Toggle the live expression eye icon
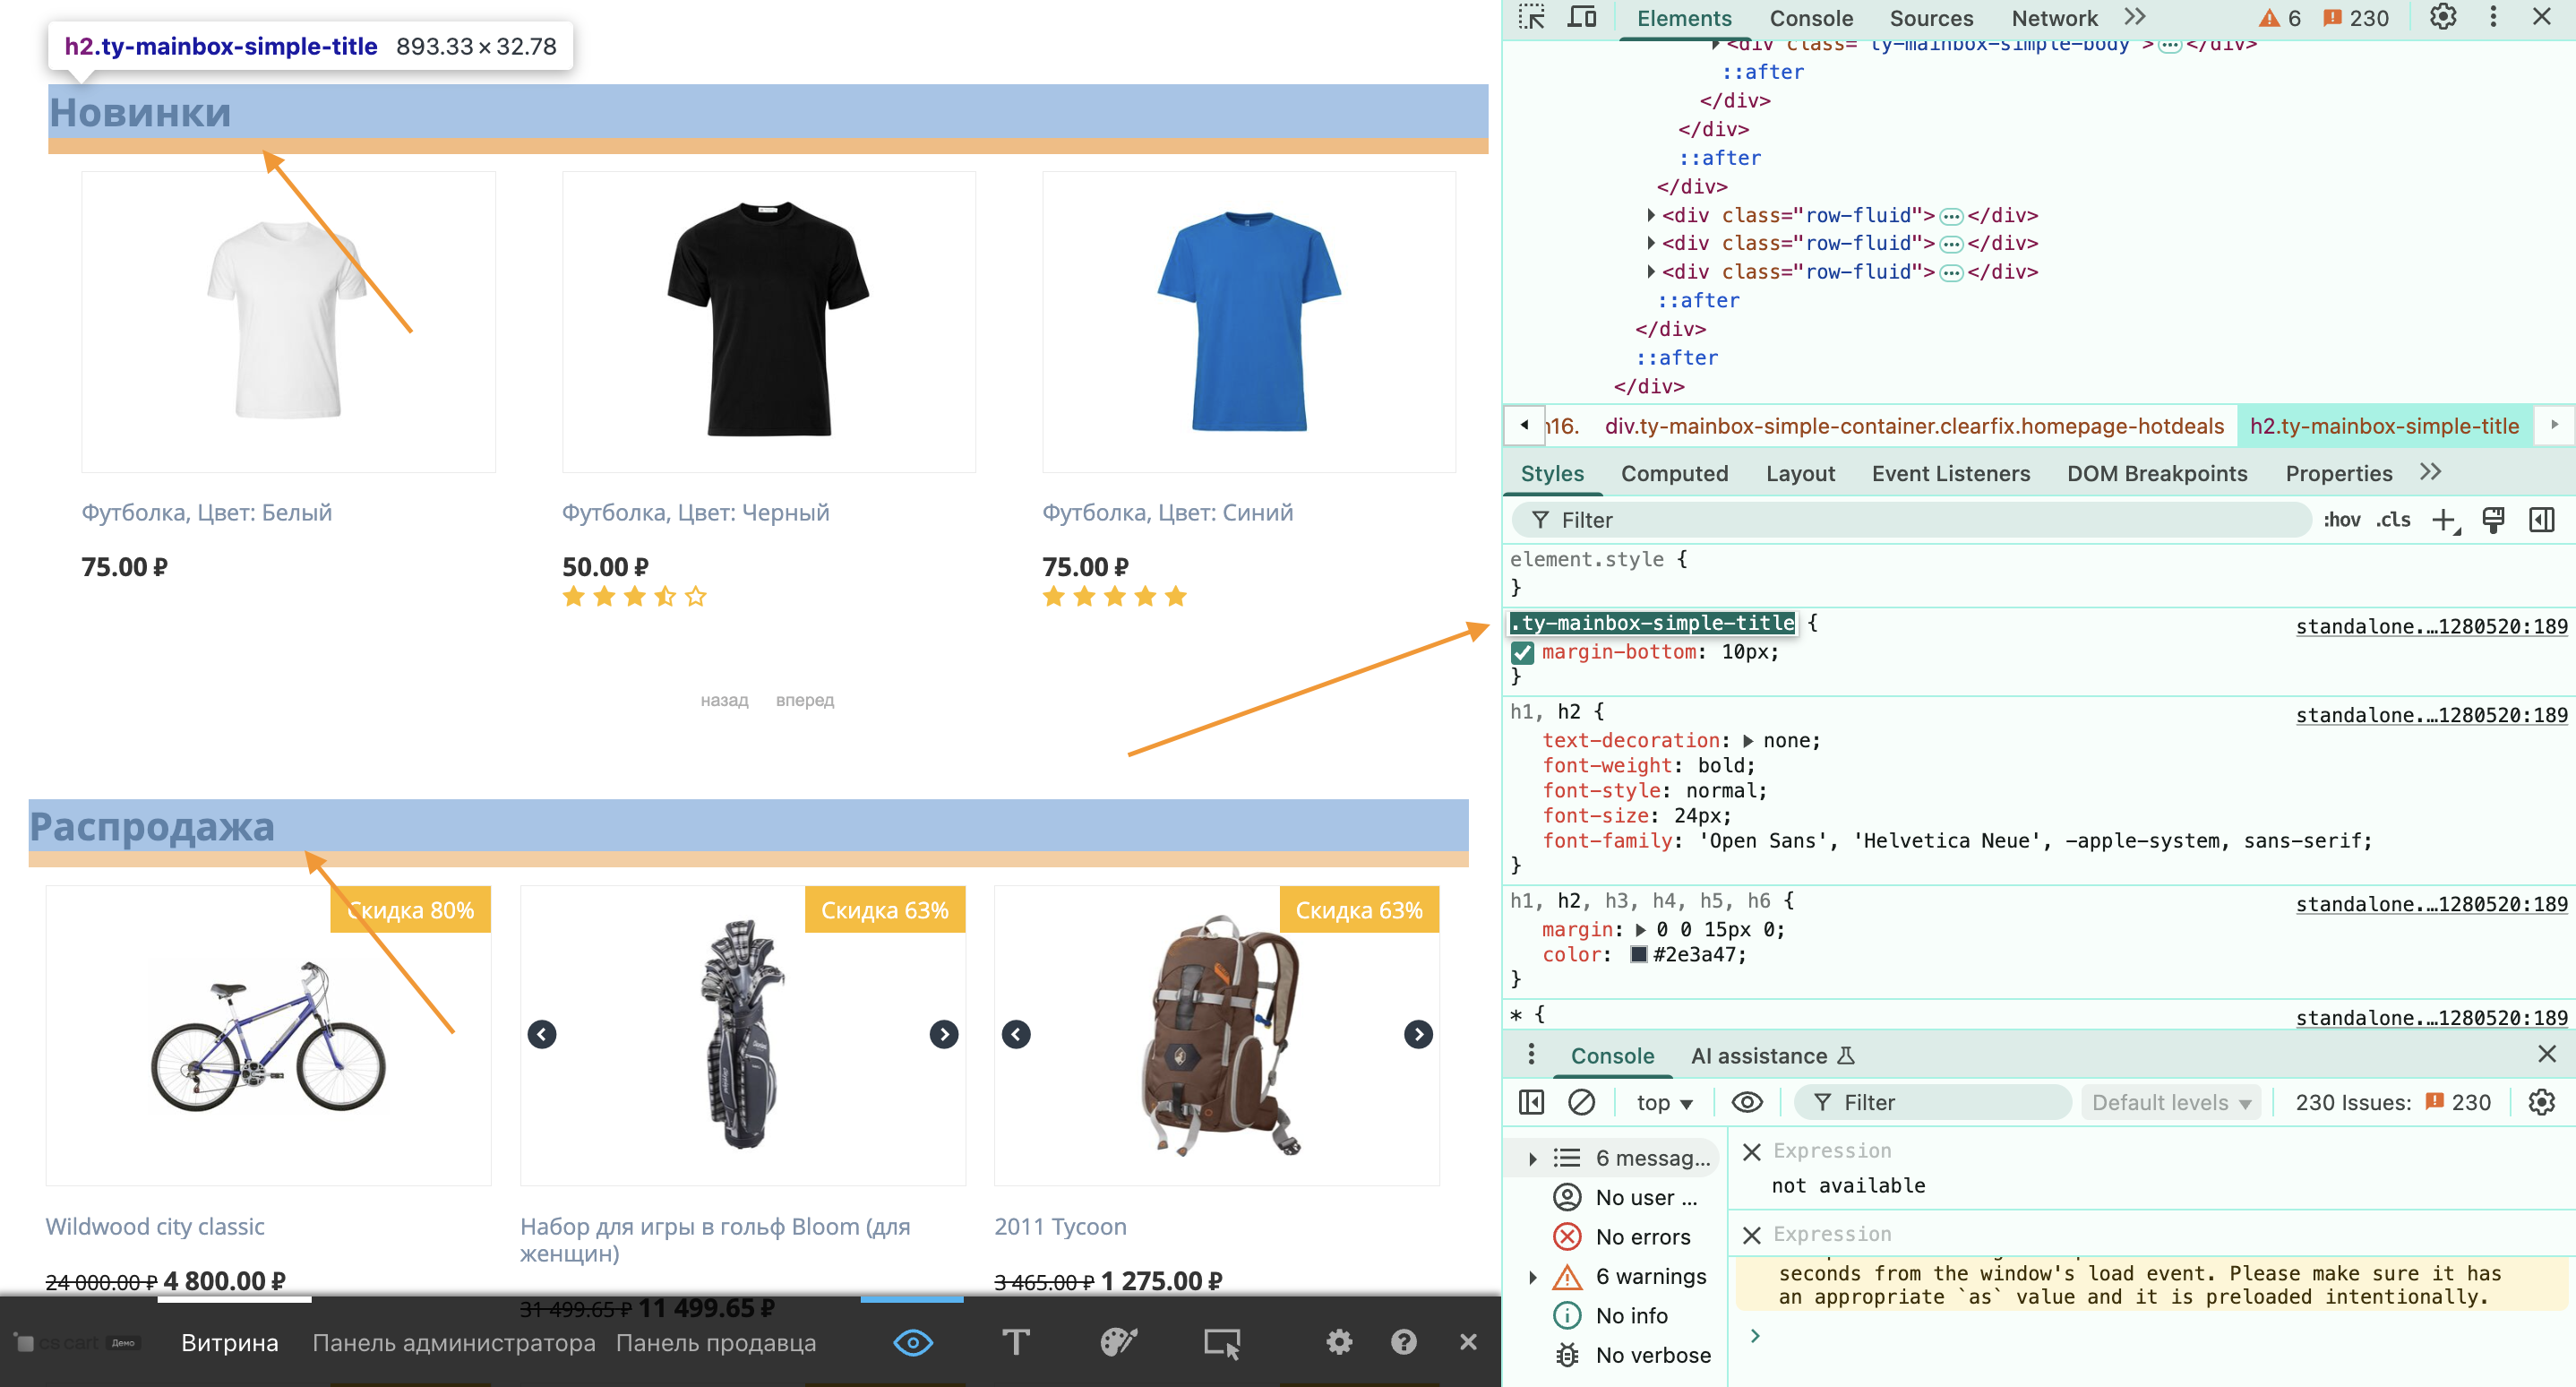The height and width of the screenshot is (1387, 2576). point(1746,1102)
